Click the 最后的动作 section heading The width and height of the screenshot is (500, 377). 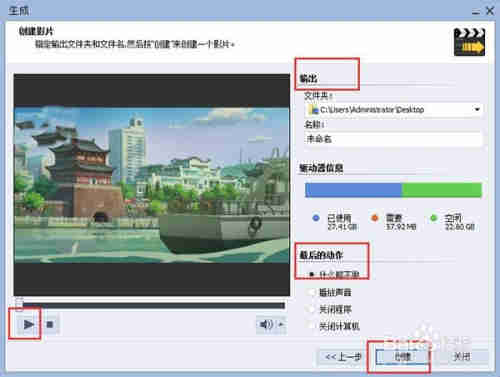321,255
